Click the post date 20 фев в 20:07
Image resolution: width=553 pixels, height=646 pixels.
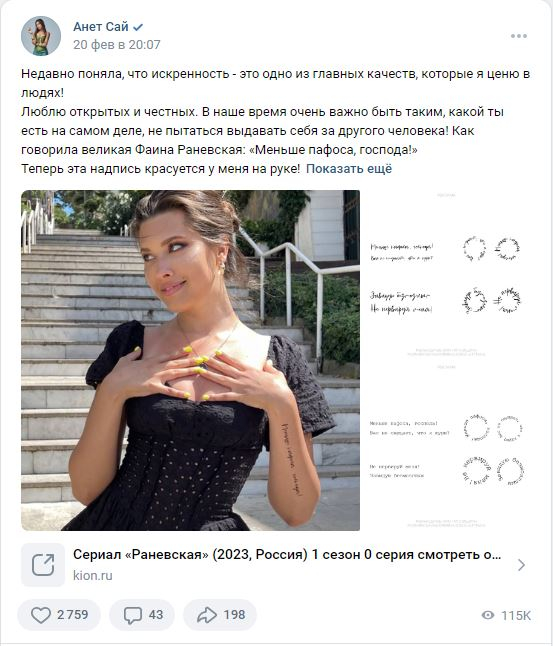point(117,44)
